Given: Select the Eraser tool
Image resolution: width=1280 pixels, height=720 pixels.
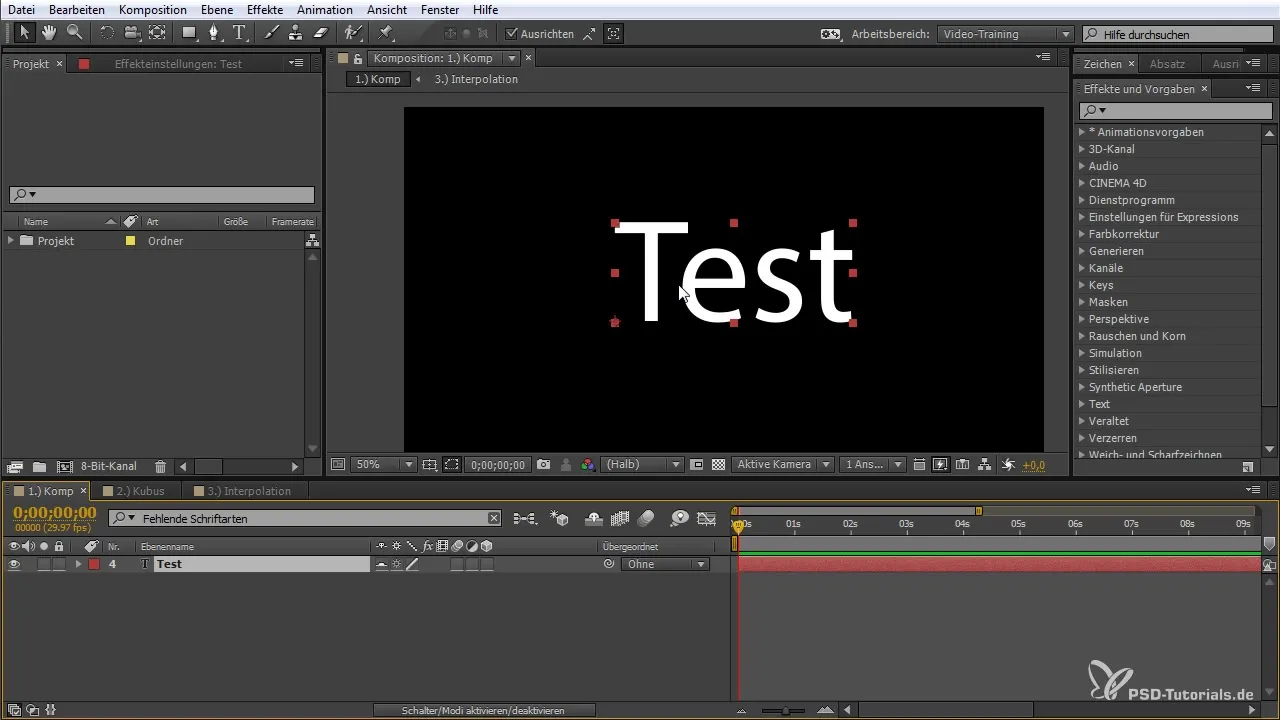Looking at the screenshot, I should [320, 33].
